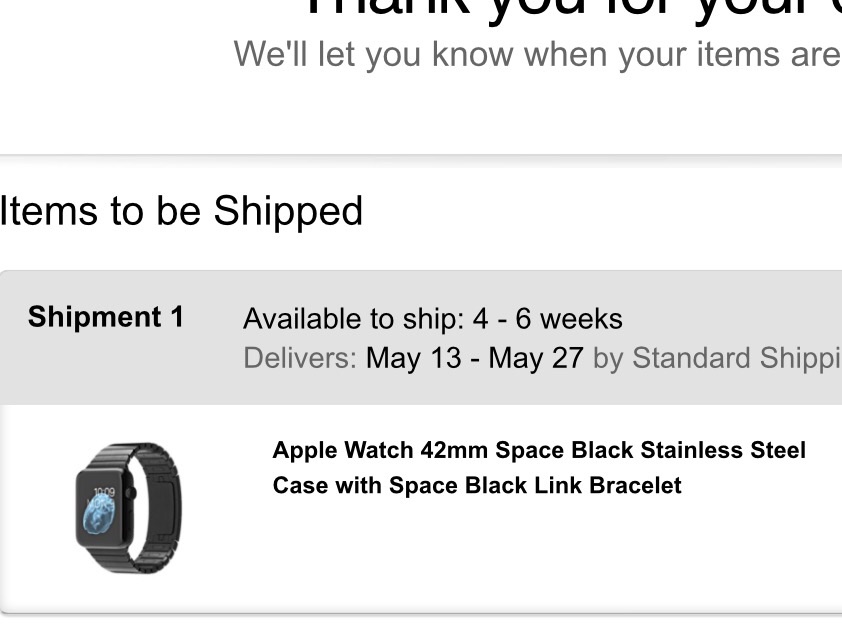Open the Apple Watch product thumbnail image

point(129,507)
